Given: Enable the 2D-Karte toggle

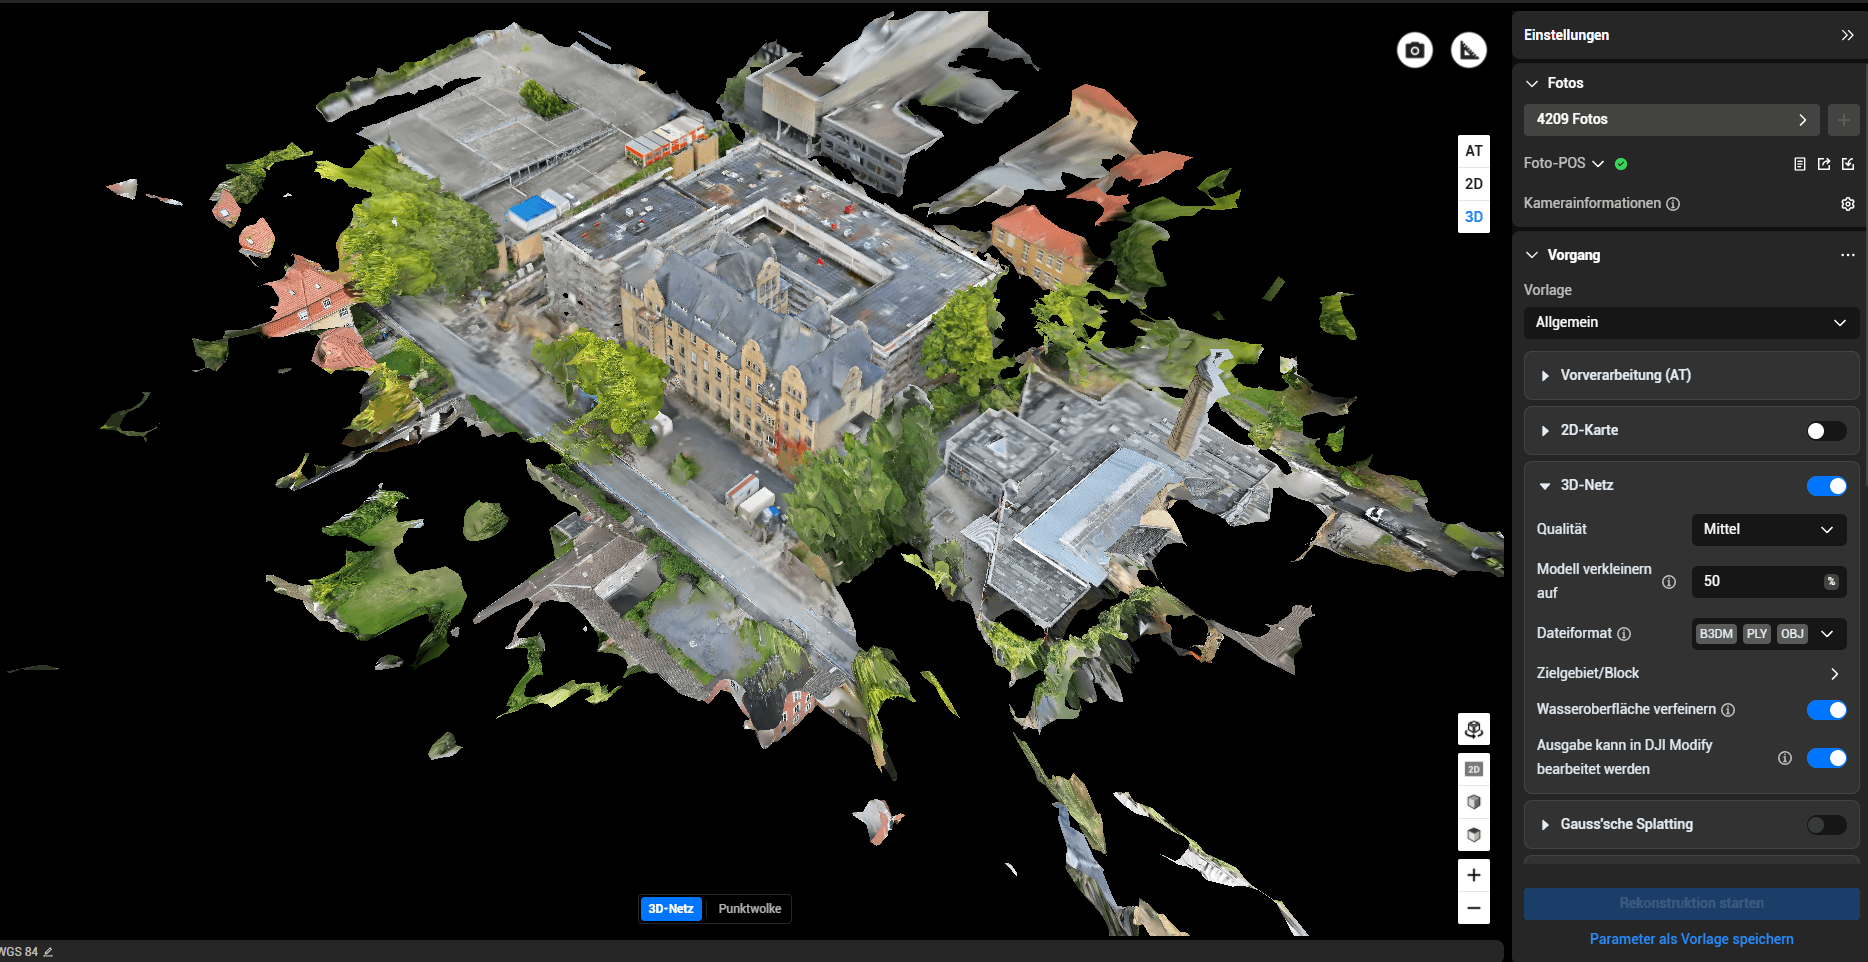Looking at the screenshot, I should click(1826, 431).
